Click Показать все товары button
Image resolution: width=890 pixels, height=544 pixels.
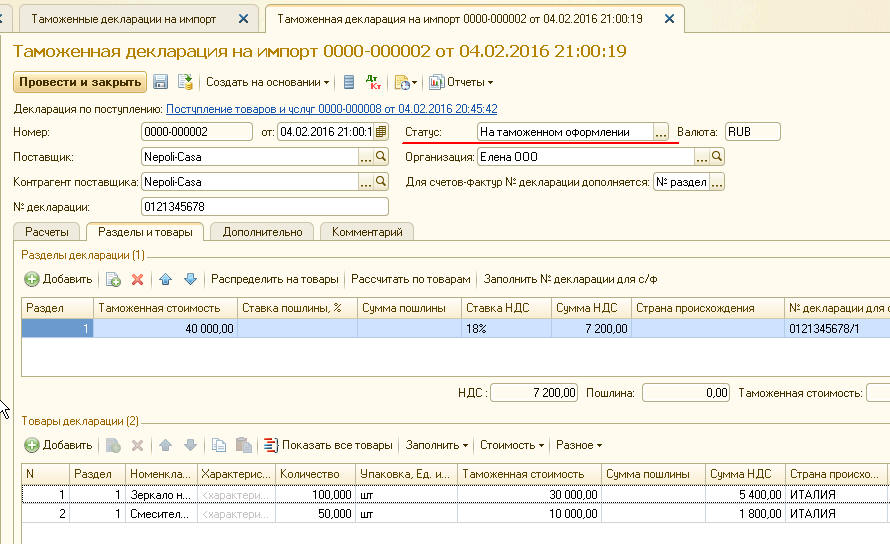point(329,445)
